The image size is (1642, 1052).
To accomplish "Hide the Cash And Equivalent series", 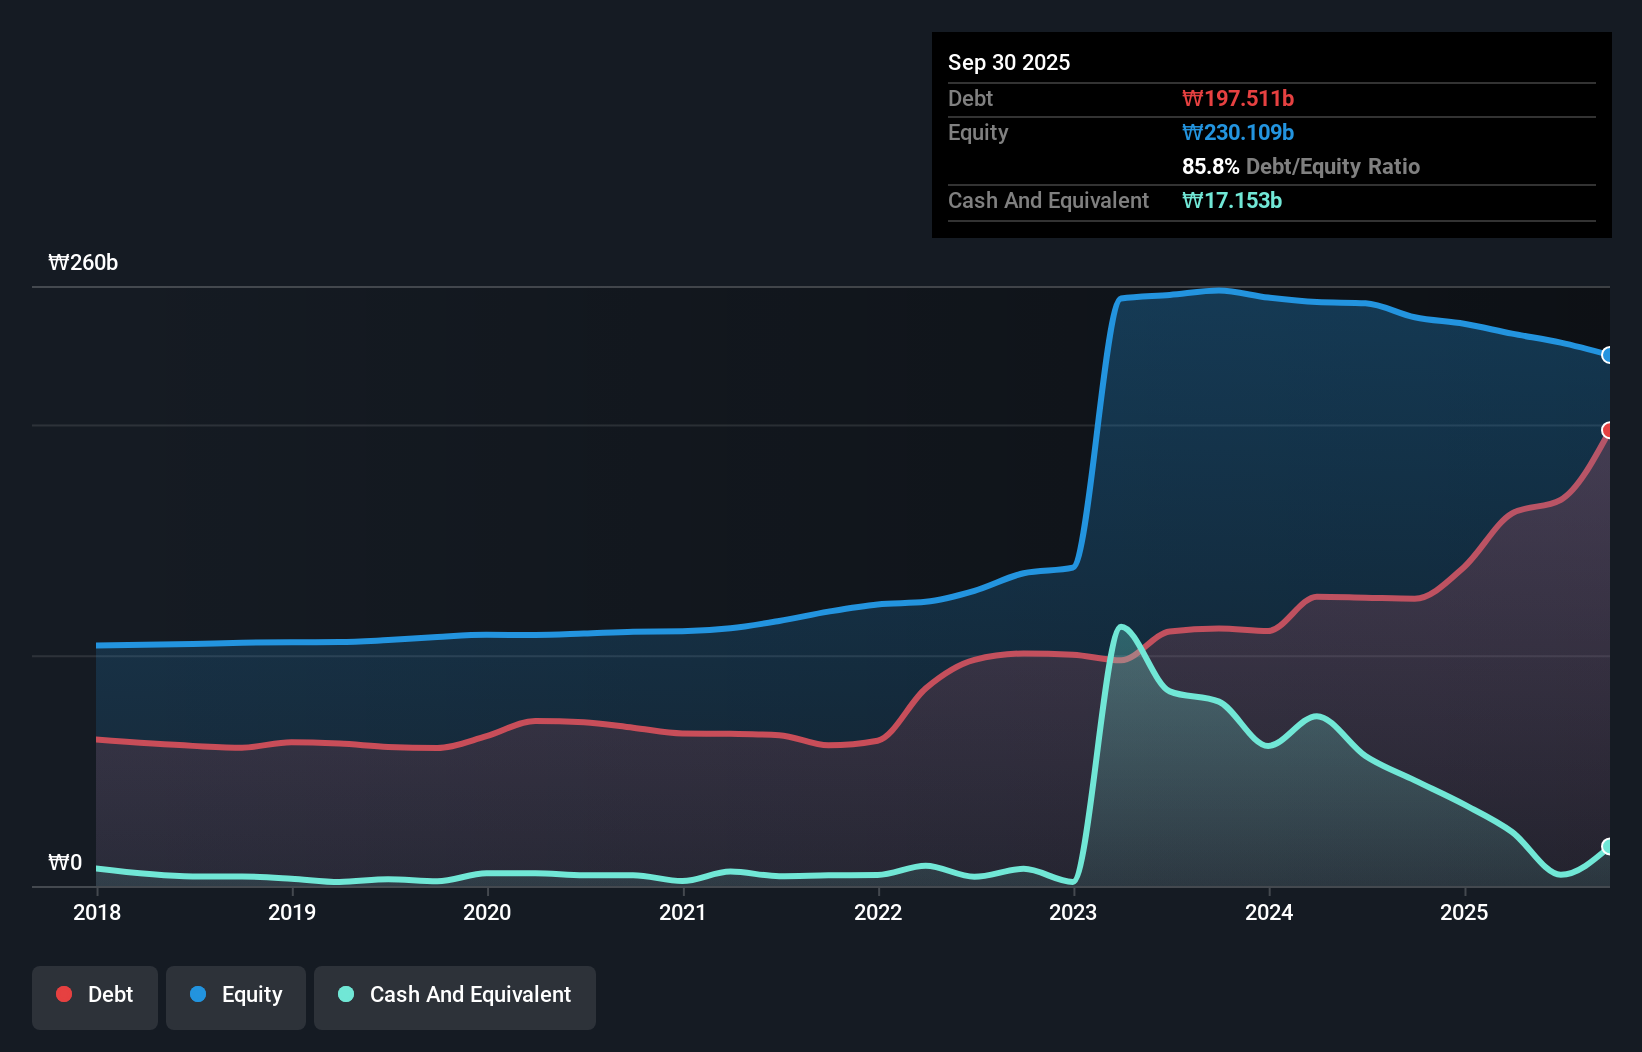I will [x=455, y=995].
